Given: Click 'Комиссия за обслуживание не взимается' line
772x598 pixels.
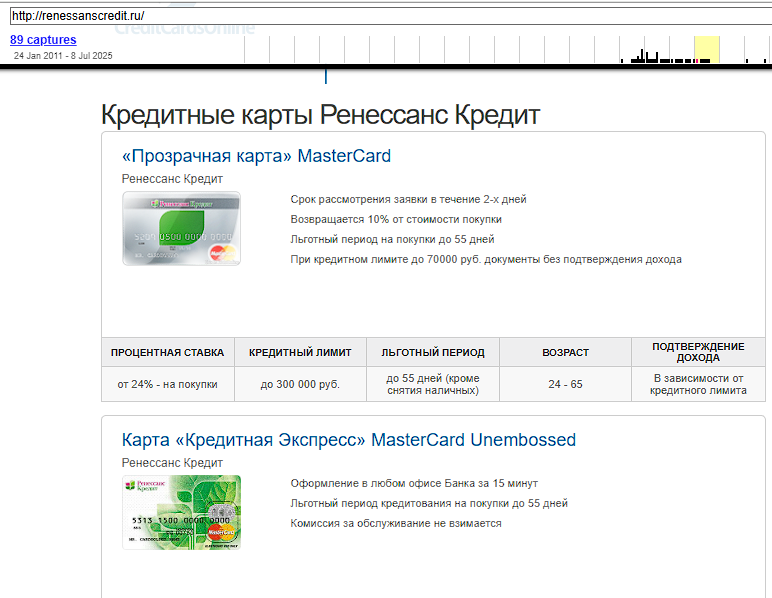Looking at the screenshot, I should click(x=396, y=524).
